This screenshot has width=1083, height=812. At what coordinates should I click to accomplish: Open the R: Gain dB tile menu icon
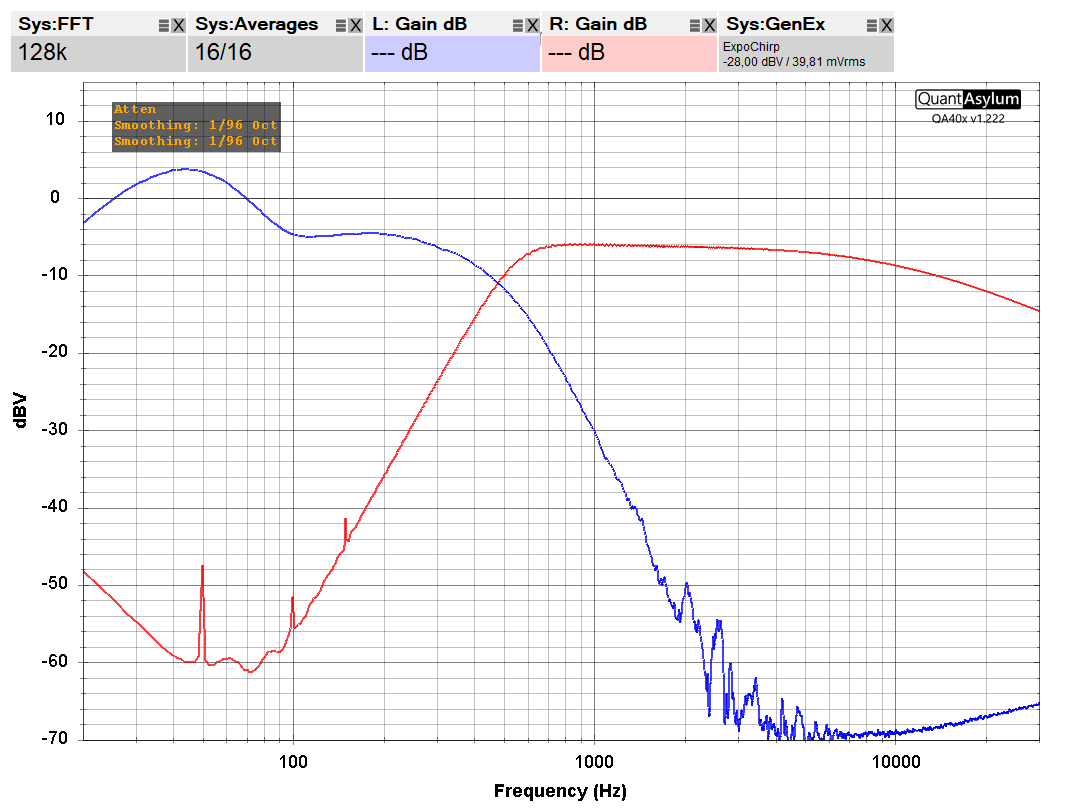695,26
